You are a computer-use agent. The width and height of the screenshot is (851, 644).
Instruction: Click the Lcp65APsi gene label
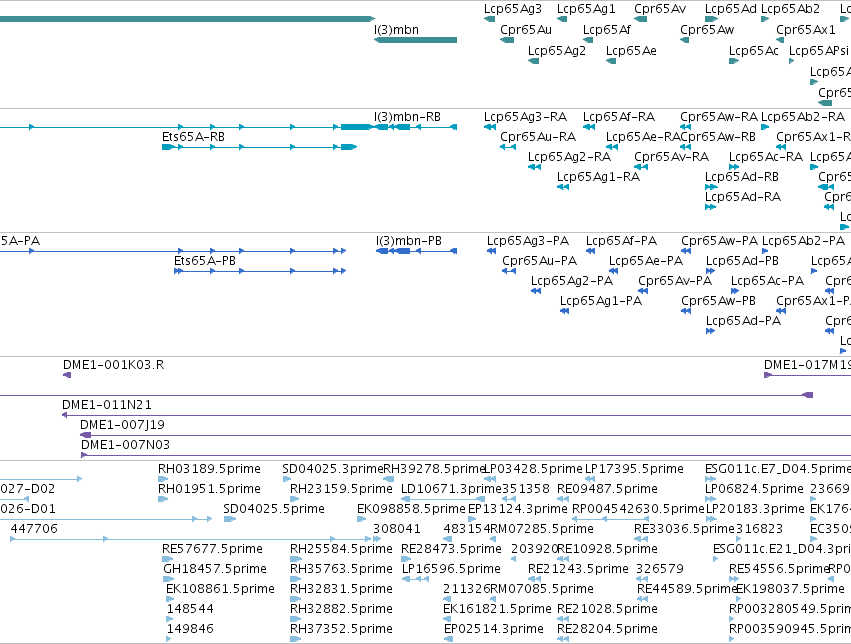point(818,51)
